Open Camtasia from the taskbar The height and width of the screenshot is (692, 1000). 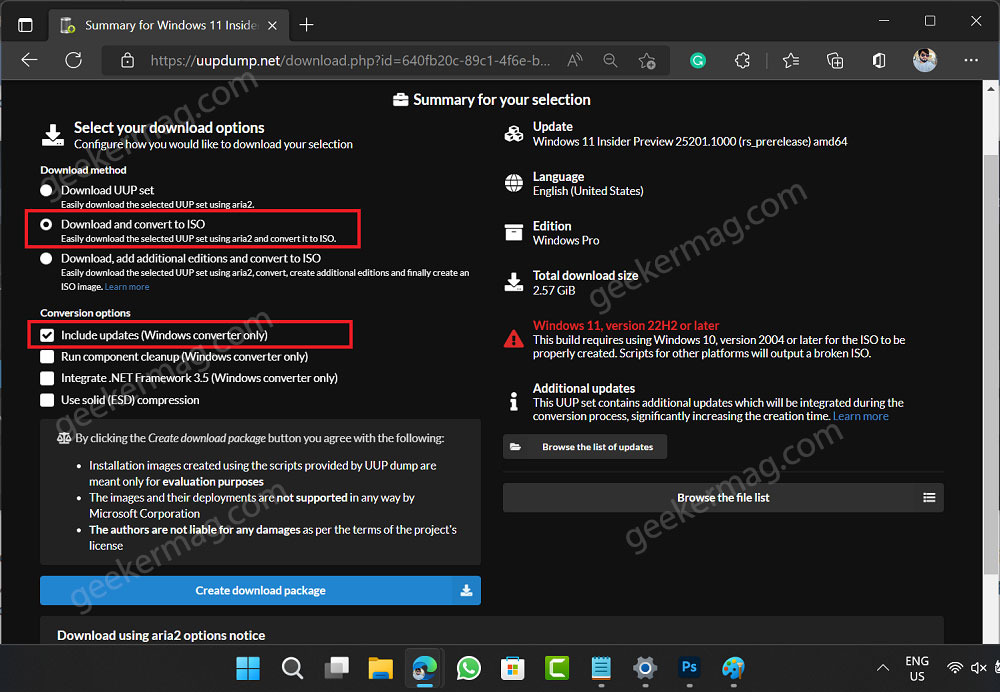point(557,668)
